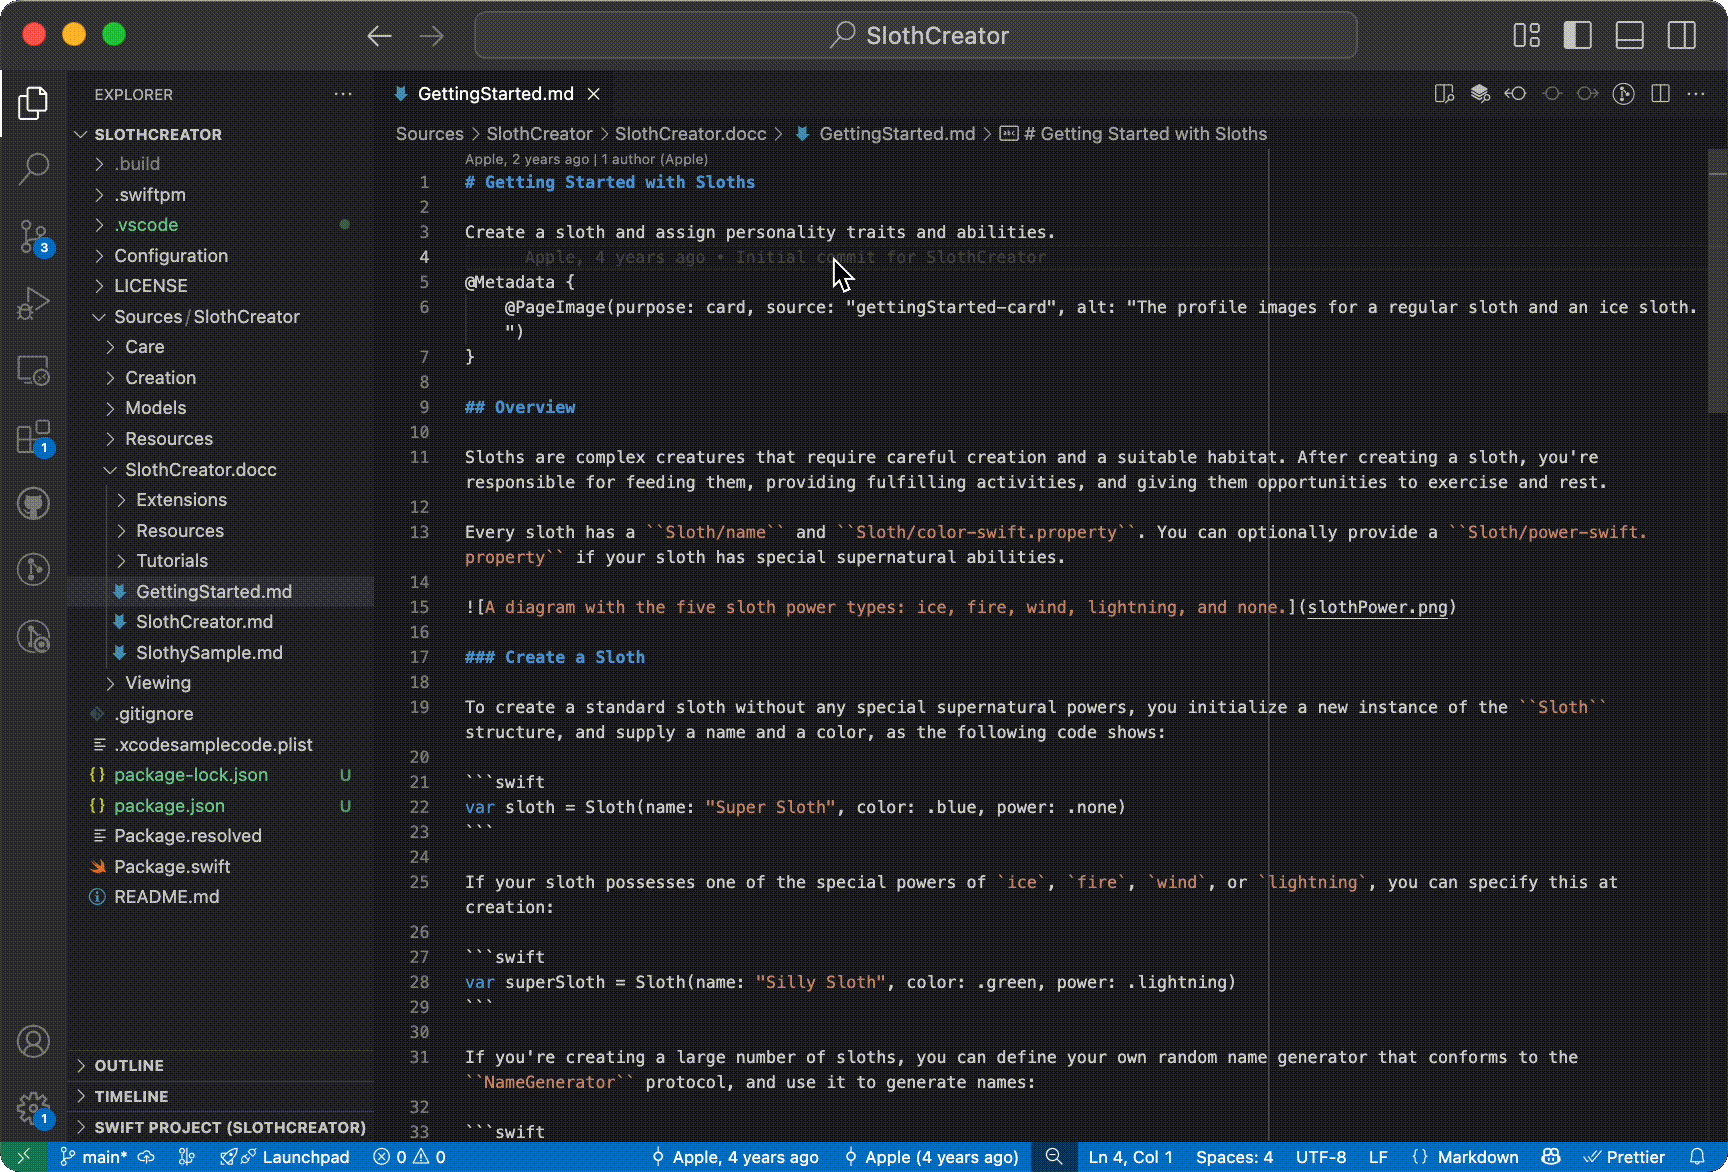Switch to the GettingStarted.md tab

point(492,93)
